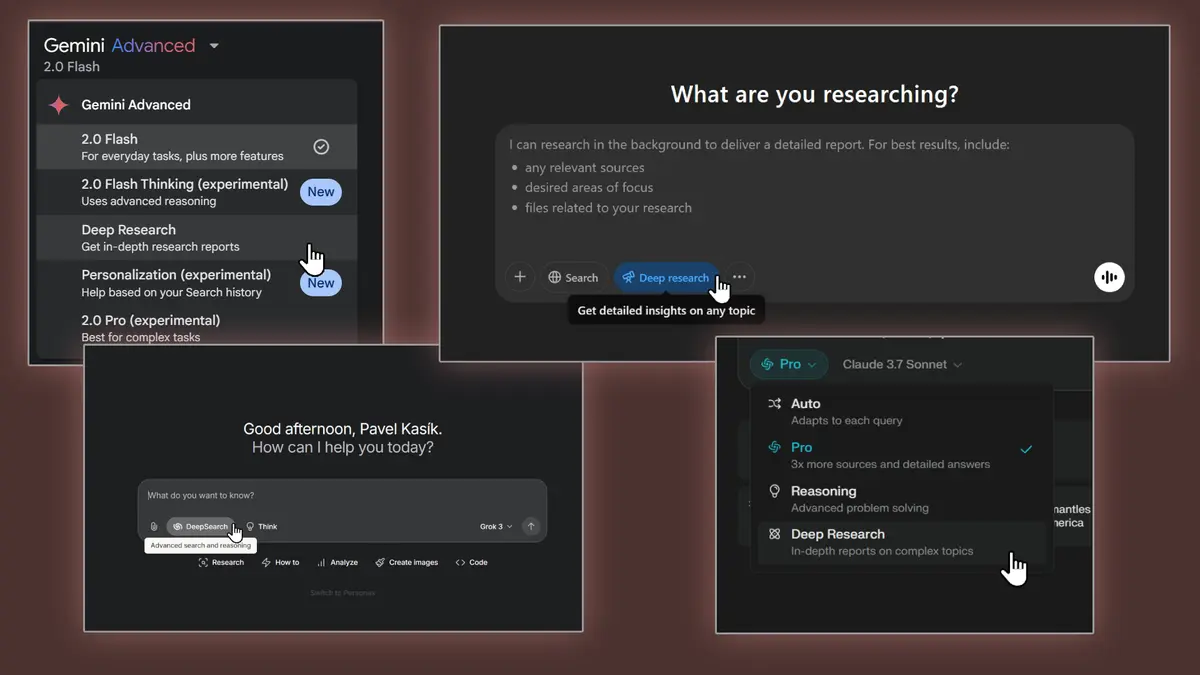
Task: Toggle the Think lightbulb button in Grok
Action: click(x=262, y=527)
